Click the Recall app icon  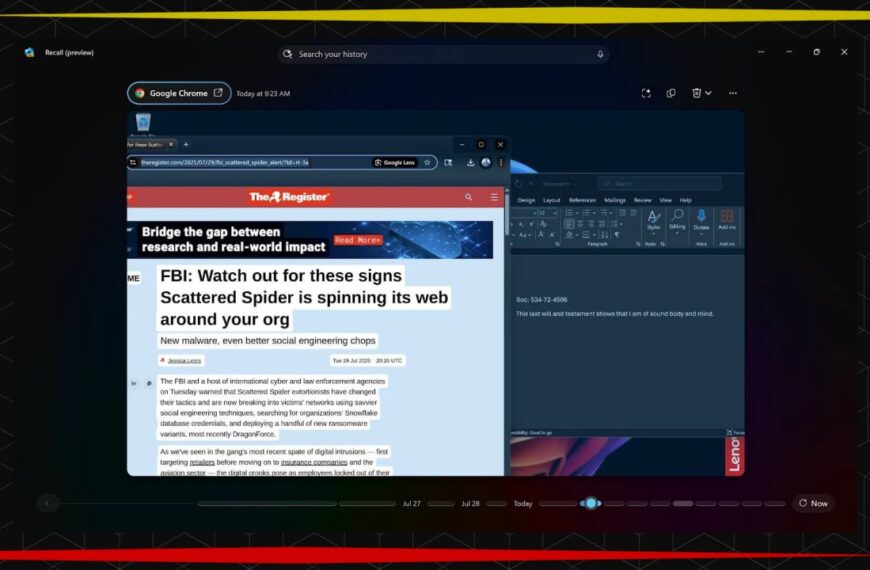tap(29, 52)
